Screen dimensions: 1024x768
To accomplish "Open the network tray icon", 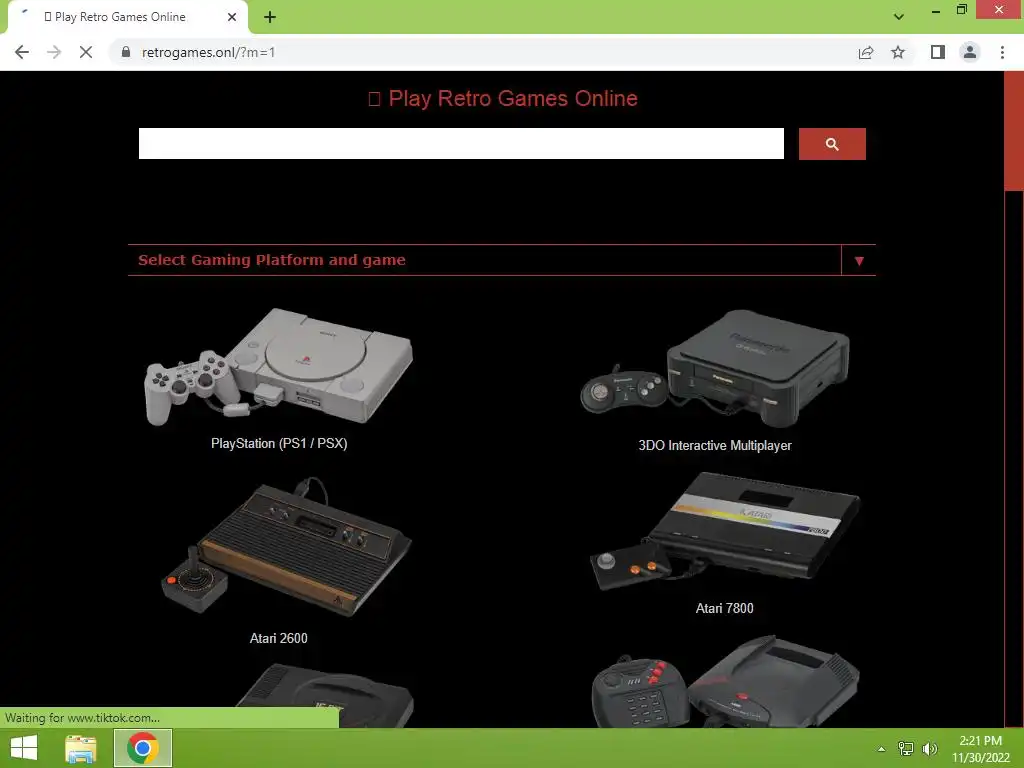I will [905, 749].
